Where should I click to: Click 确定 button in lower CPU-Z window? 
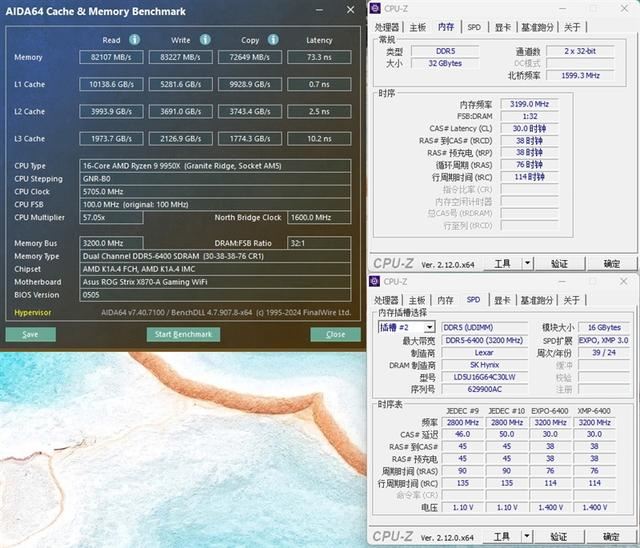(611, 537)
